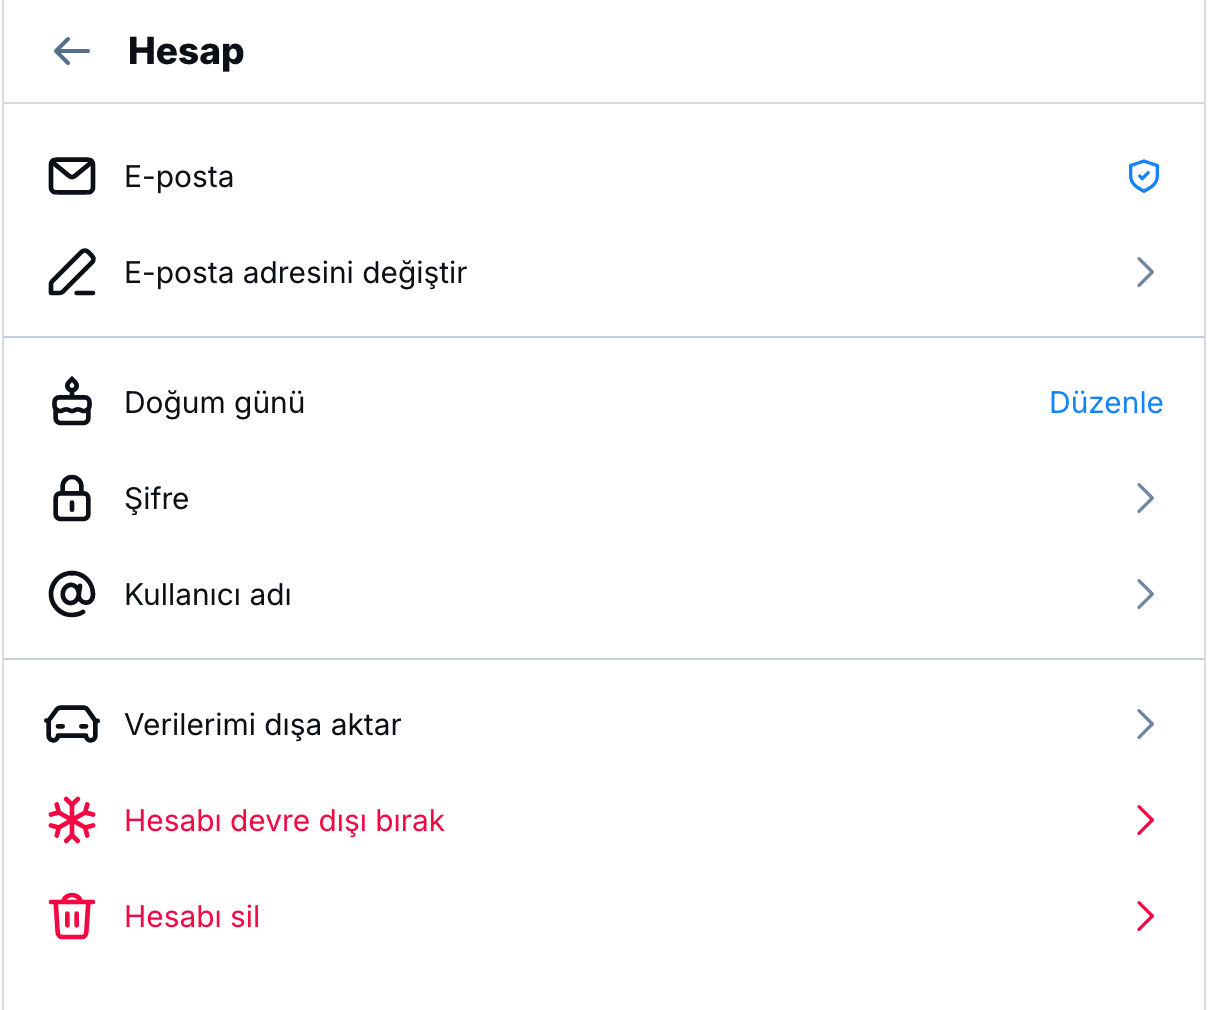Select the pencil icon next to E-posta adresini değiştir
This screenshot has width=1208, height=1010.
(x=70, y=272)
